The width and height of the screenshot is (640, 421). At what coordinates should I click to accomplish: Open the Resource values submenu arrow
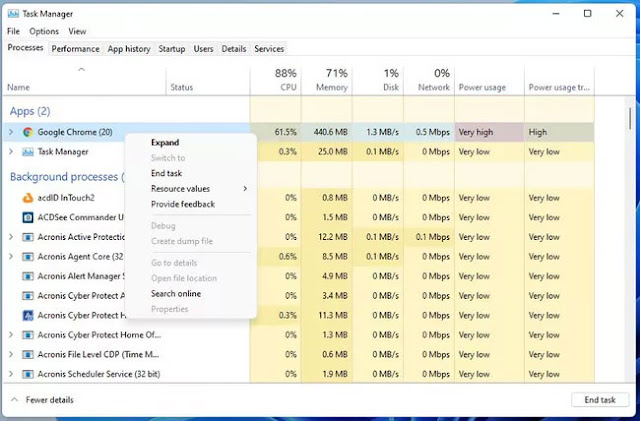point(245,189)
